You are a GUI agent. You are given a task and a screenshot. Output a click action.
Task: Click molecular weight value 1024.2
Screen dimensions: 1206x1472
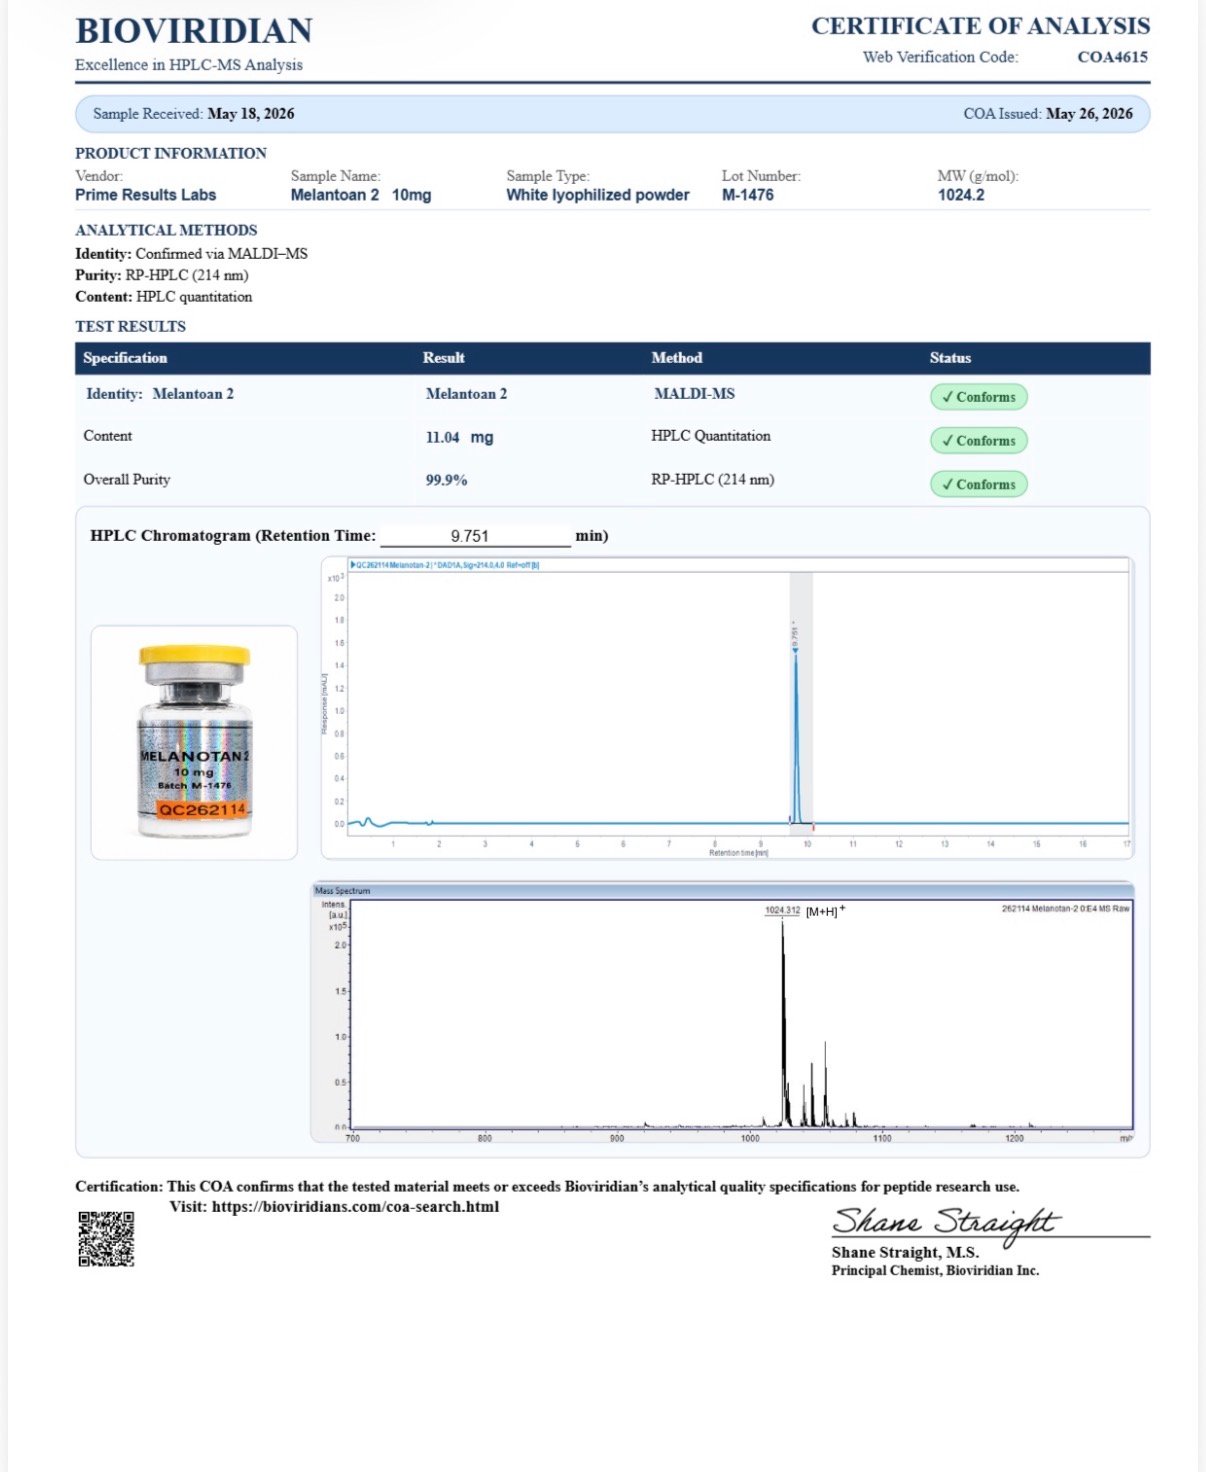click(x=961, y=195)
